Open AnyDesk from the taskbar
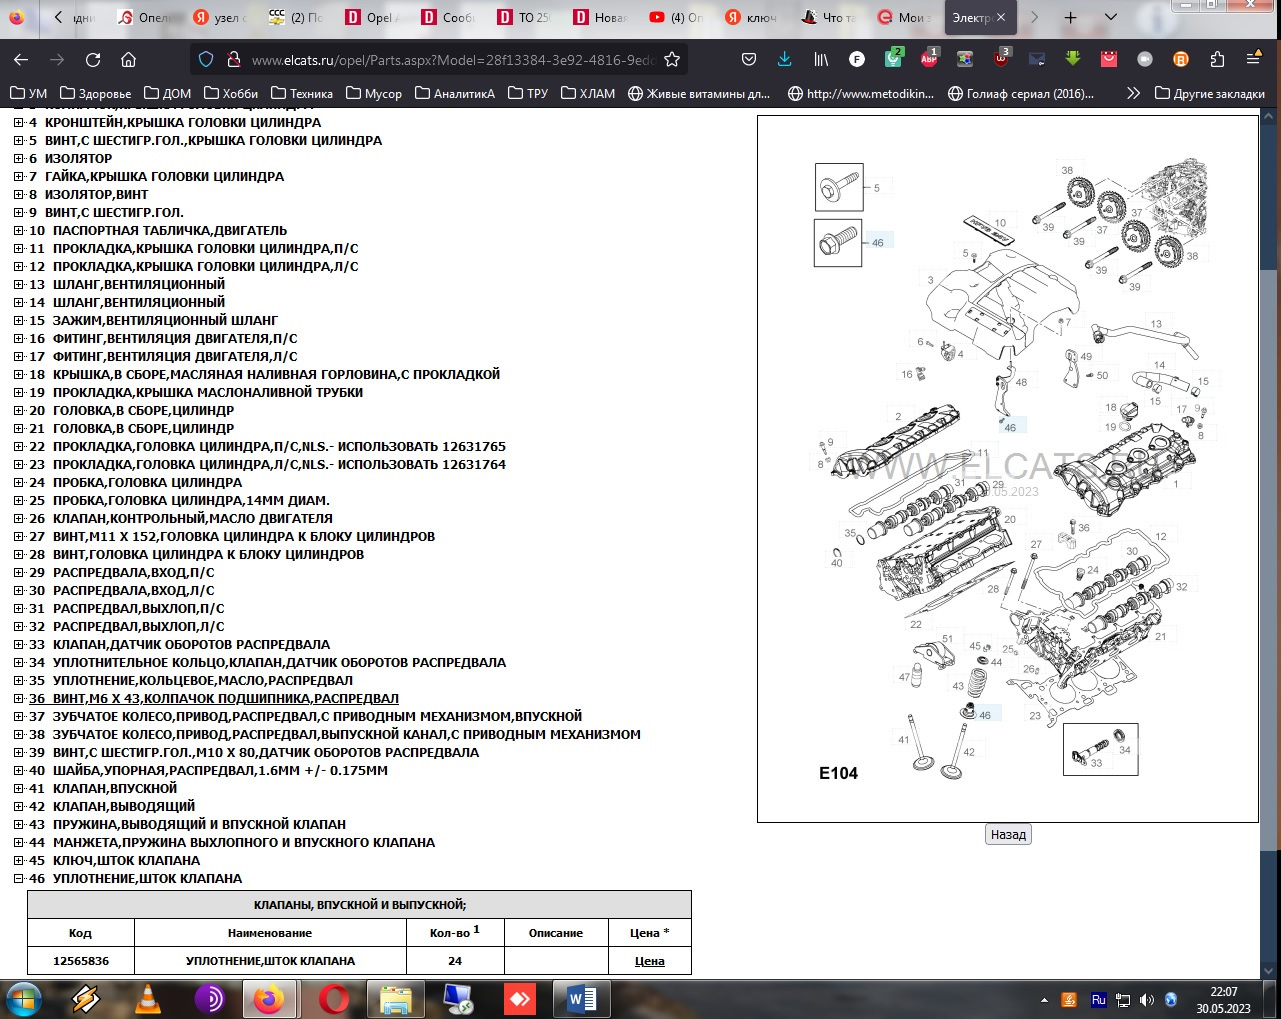Screen dimensions: 1281x1019 coord(520,999)
